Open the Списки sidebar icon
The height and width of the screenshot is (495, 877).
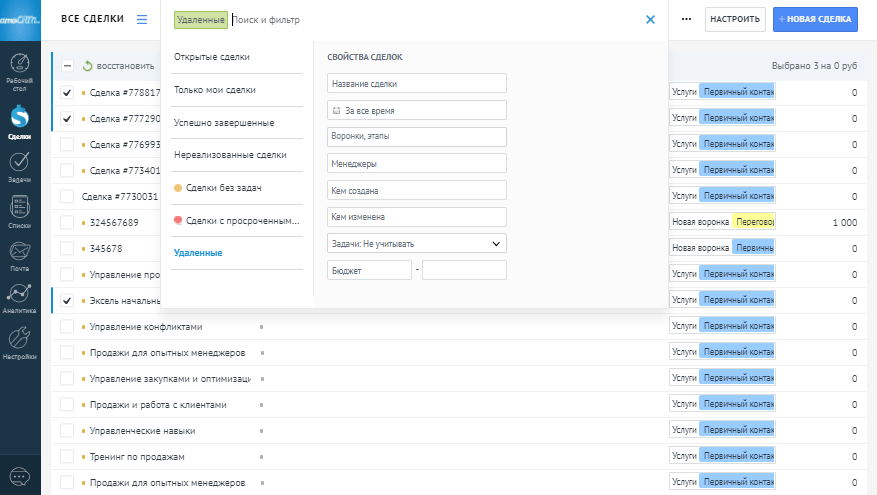point(19,210)
